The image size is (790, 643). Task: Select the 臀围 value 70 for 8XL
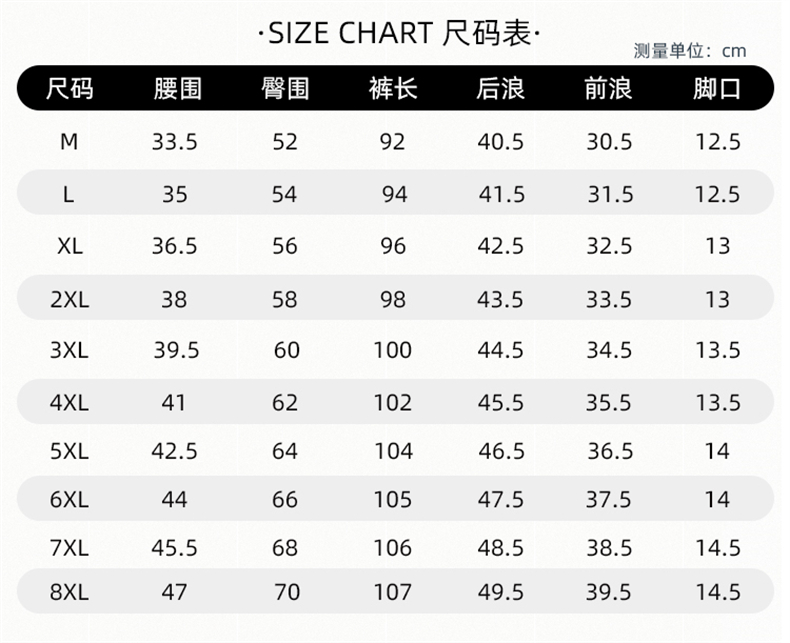click(286, 592)
